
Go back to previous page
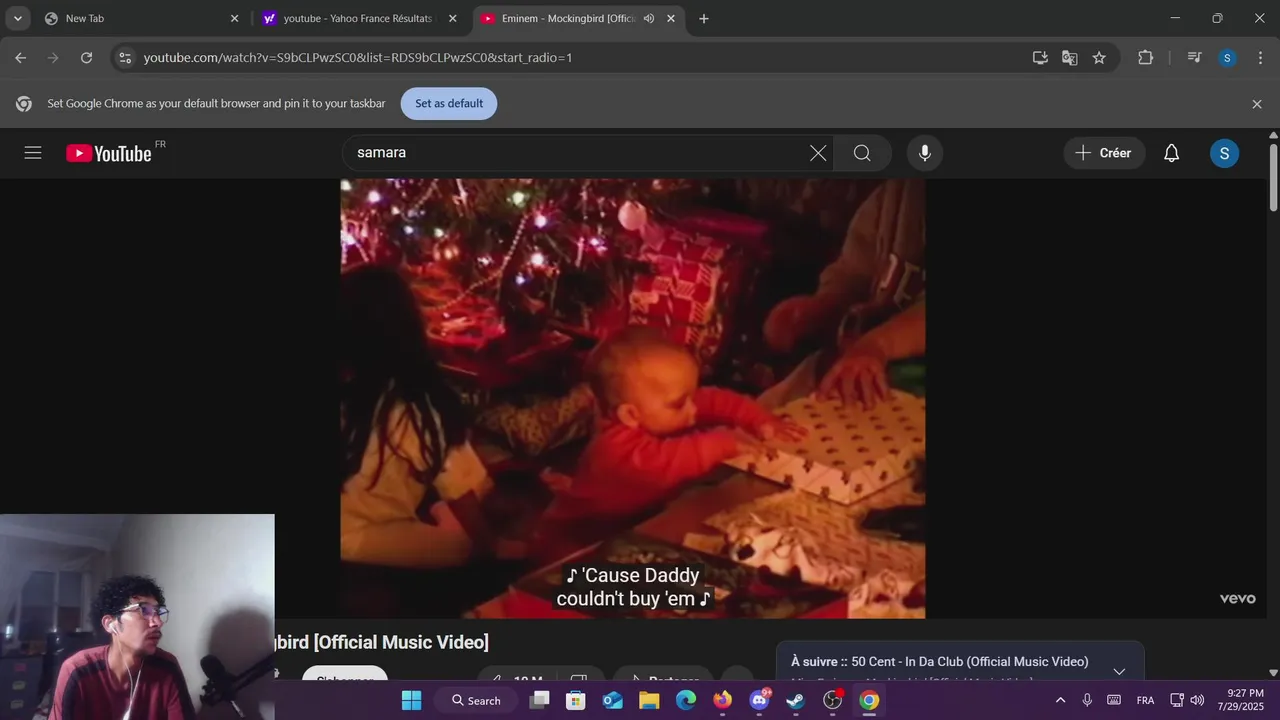pyautogui.click(x=20, y=58)
